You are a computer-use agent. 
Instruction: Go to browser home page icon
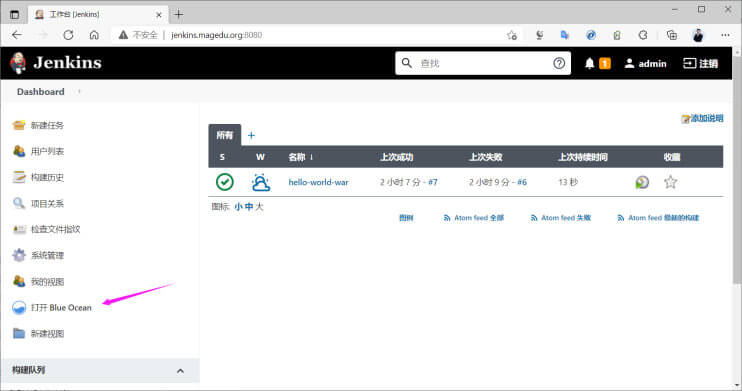(x=94, y=35)
